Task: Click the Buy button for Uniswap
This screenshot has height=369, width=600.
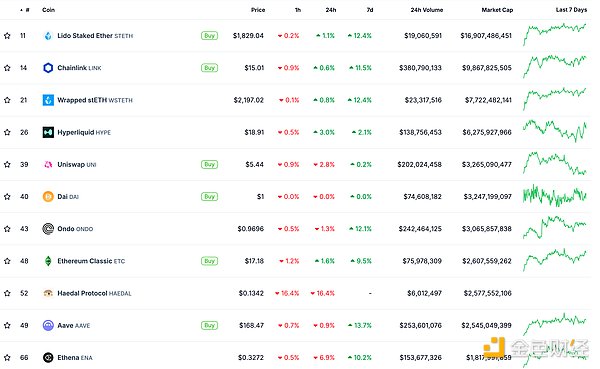Action: (x=209, y=164)
